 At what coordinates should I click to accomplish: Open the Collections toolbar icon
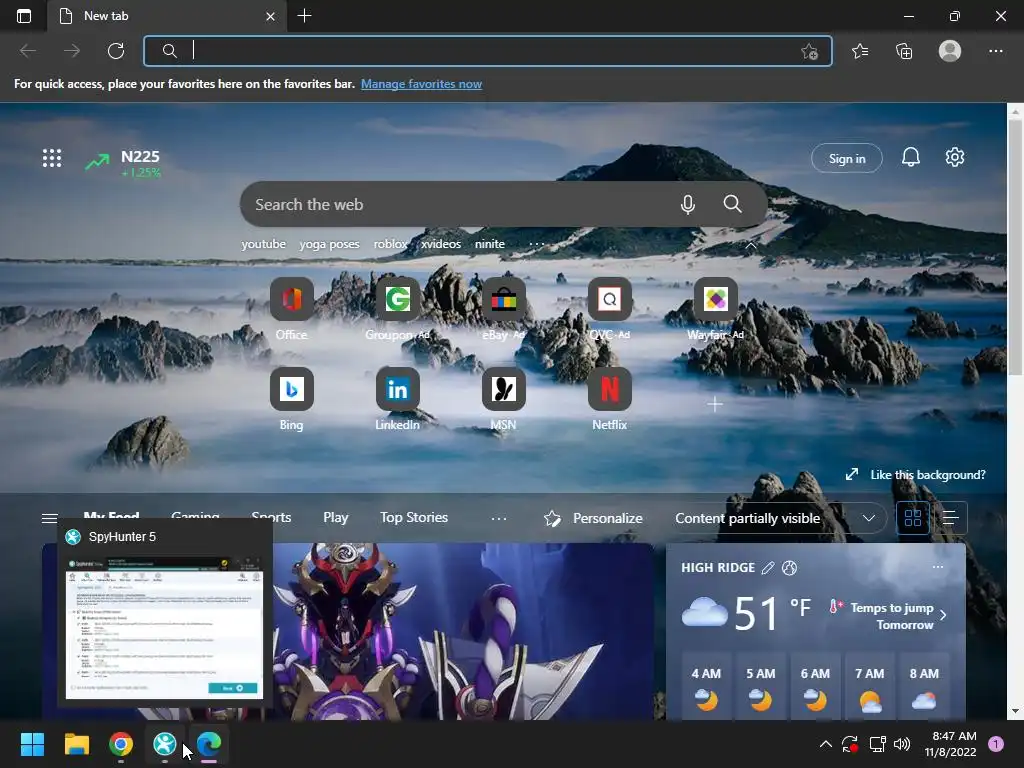coord(904,51)
